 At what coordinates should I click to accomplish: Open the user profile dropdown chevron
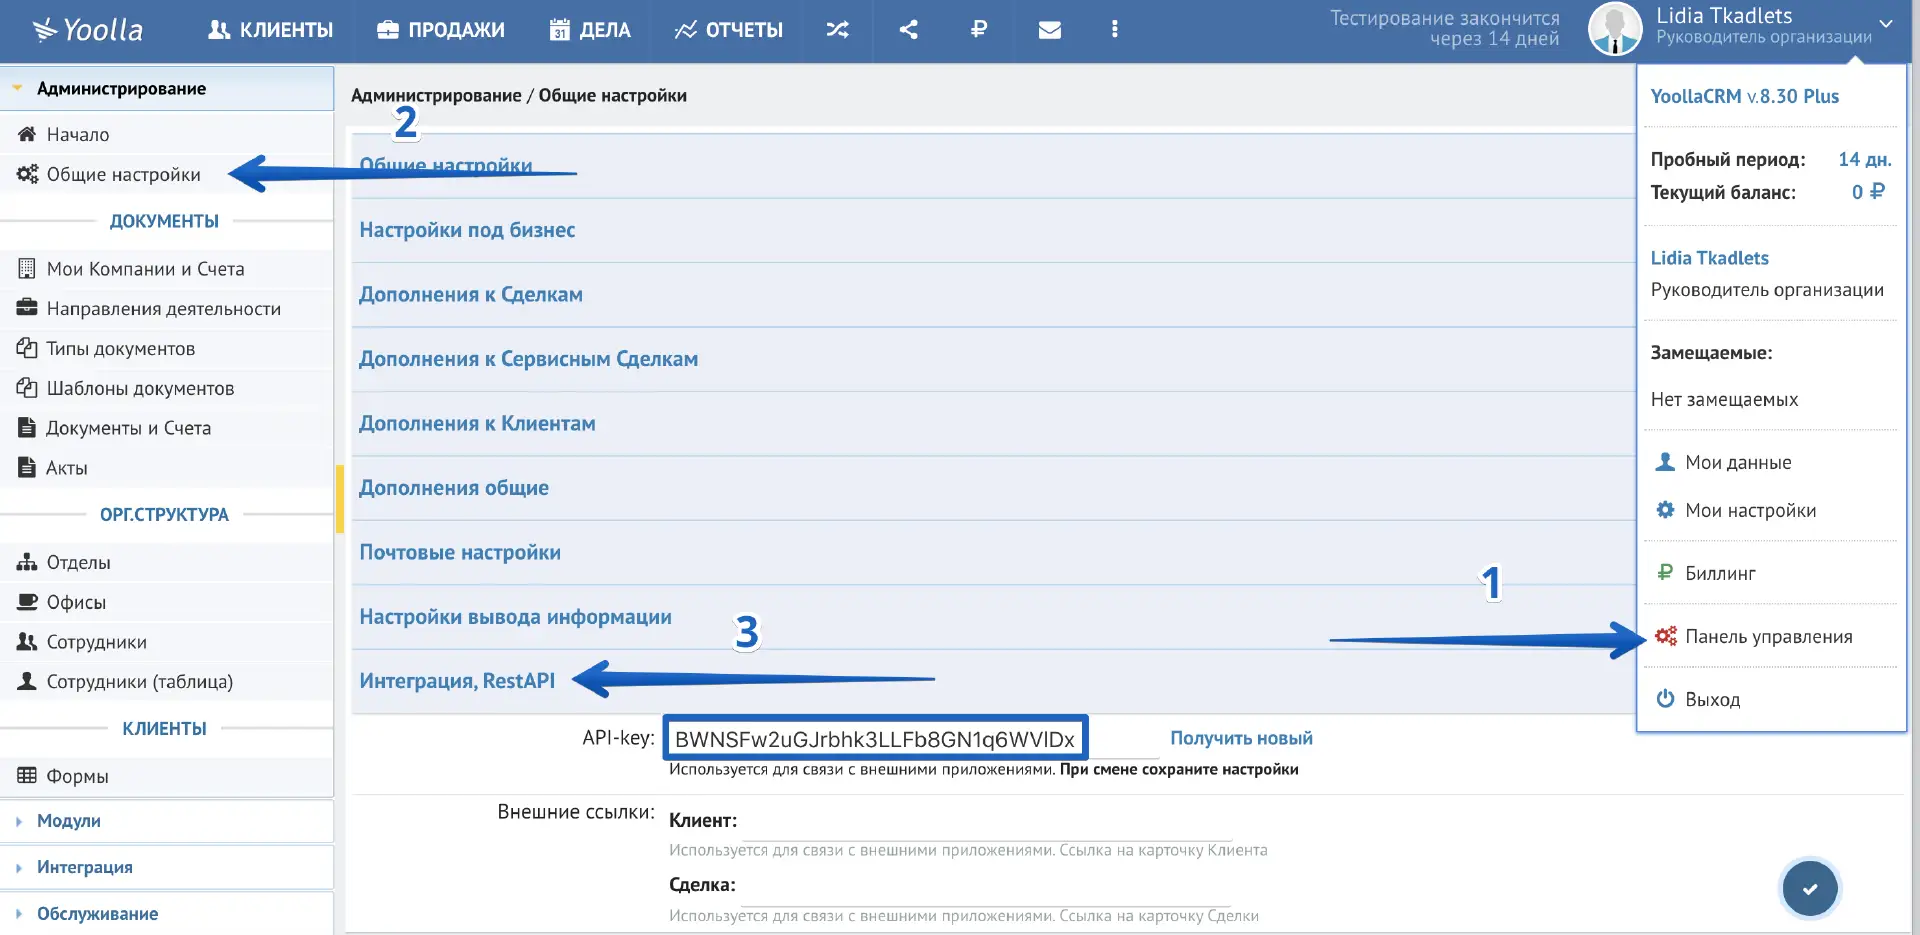click(1885, 24)
